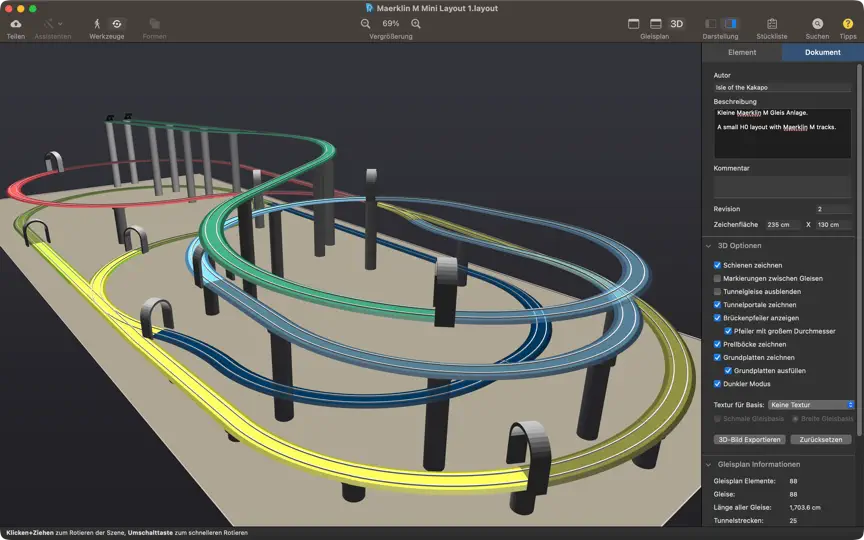Select the walk-through tool in Werkzeuge
864x540 pixels.
coord(97,24)
